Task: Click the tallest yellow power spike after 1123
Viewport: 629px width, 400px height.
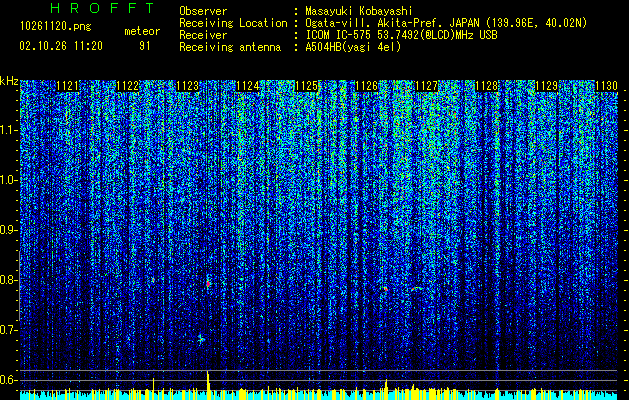Action: (x=208, y=385)
